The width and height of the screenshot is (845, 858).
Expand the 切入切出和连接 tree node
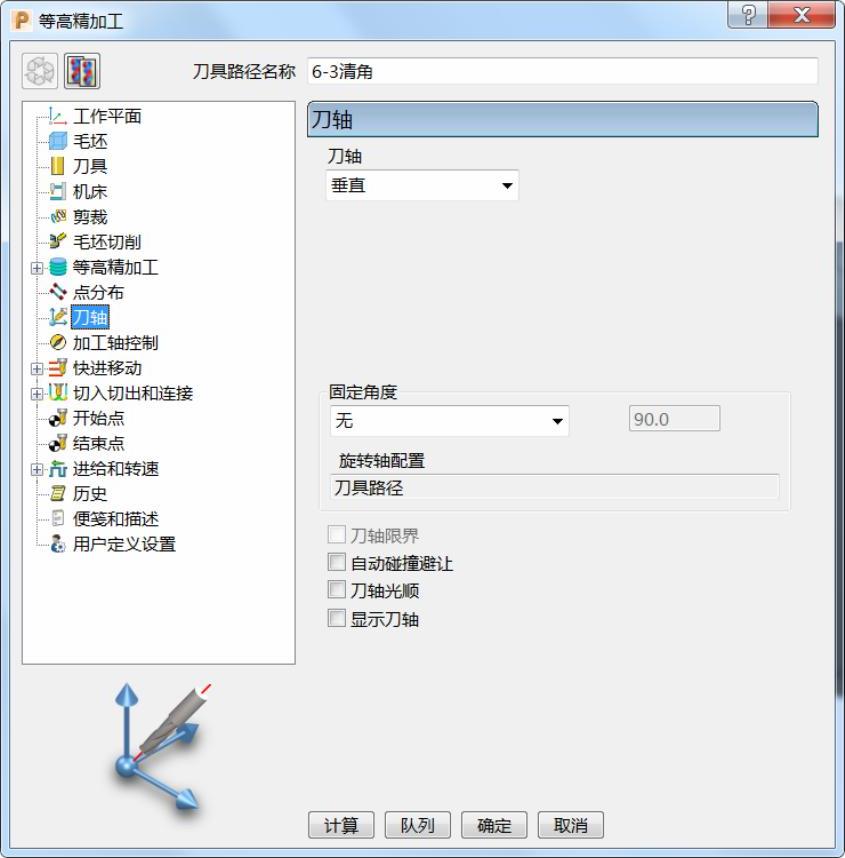(x=37, y=394)
